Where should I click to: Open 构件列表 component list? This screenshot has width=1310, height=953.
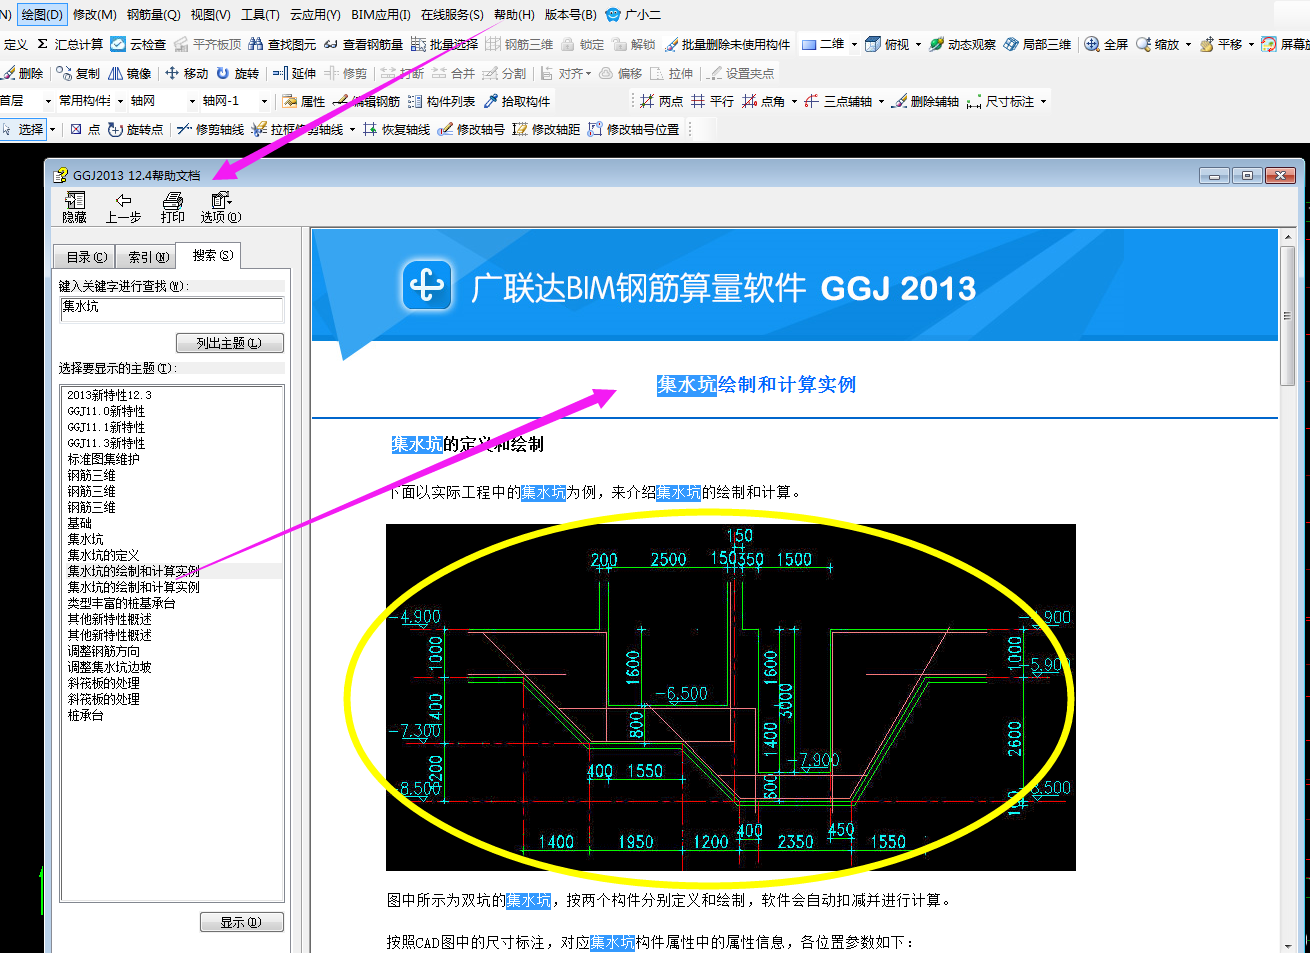(x=441, y=101)
